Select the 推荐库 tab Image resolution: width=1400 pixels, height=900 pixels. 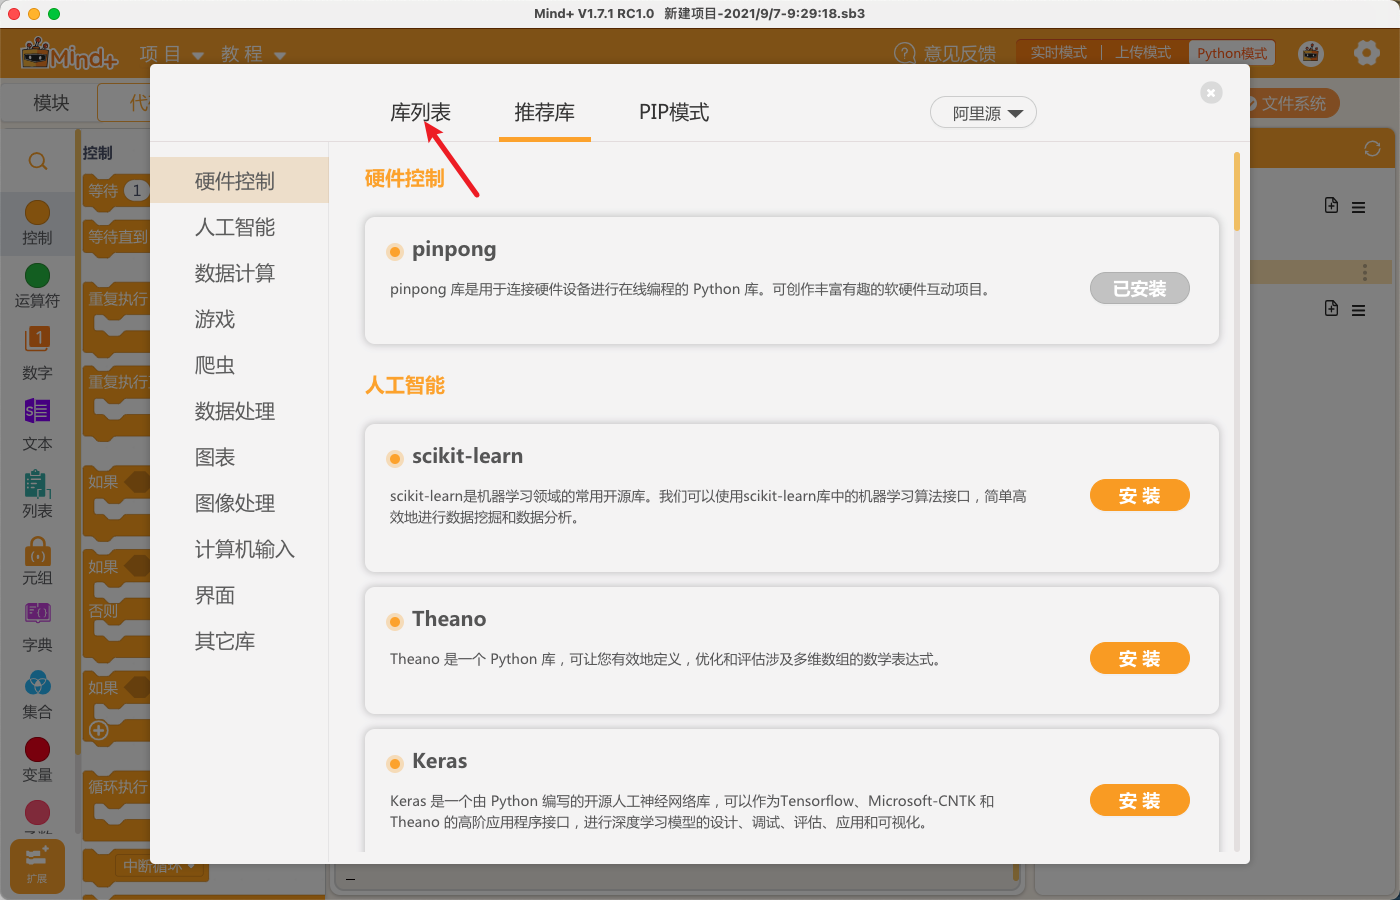(545, 112)
